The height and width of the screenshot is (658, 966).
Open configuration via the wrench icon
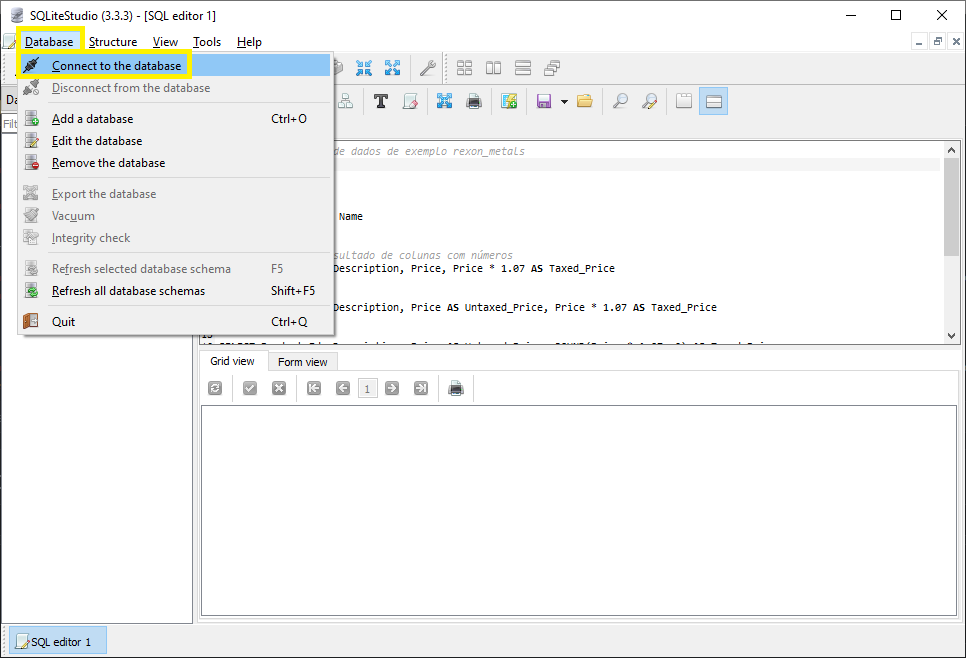pyautogui.click(x=428, y=68)
